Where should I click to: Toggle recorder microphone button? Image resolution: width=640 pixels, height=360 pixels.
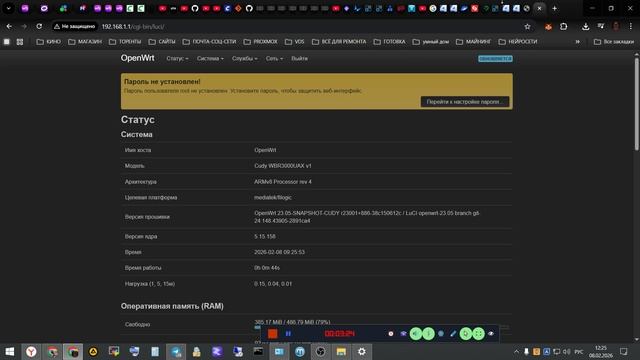point(428,333)
